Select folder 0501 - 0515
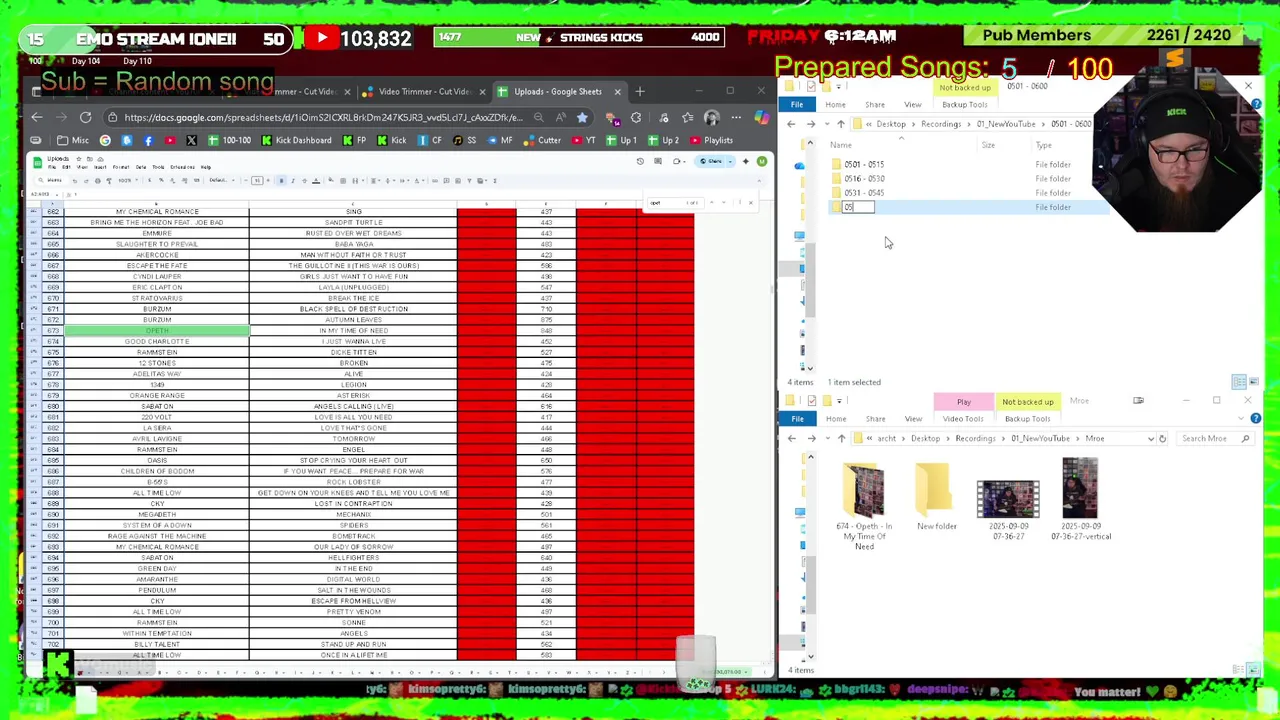 click(864, 164)
